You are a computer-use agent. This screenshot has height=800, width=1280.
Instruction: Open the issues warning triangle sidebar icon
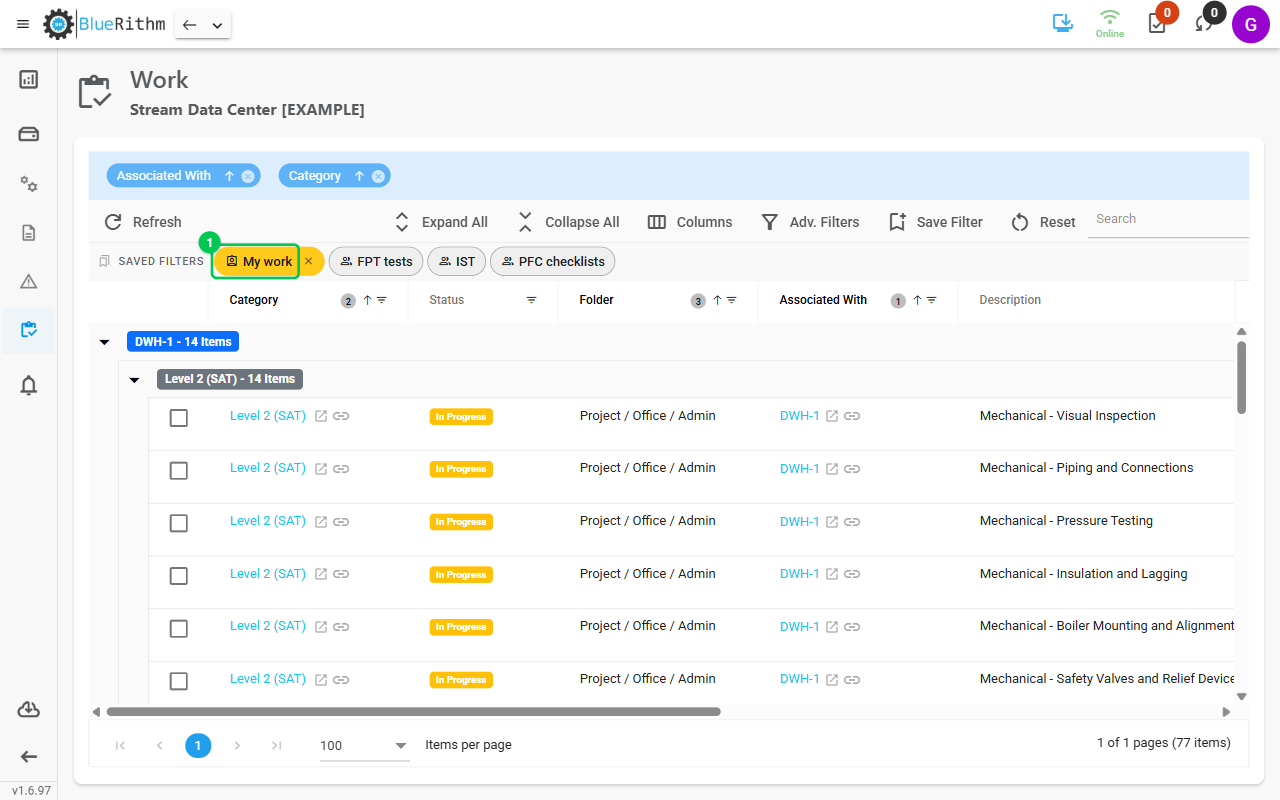point(29,282)
